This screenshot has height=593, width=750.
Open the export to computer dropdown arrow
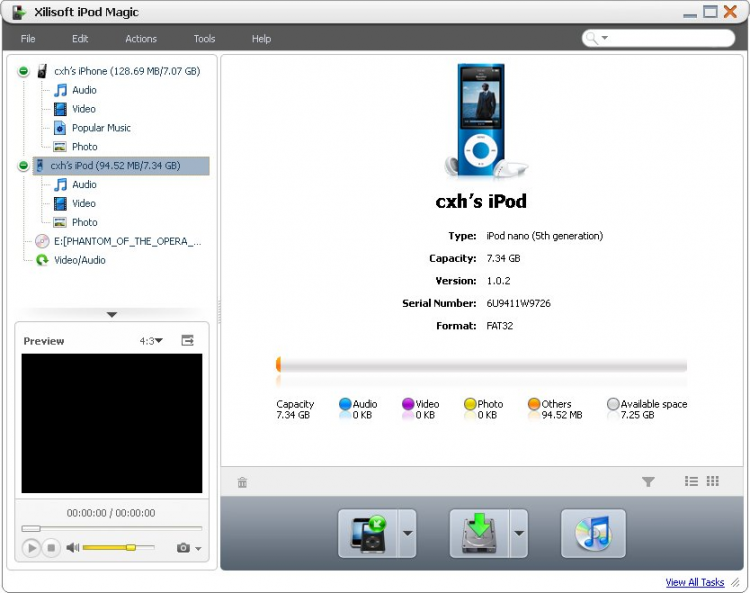pos(519,533)
